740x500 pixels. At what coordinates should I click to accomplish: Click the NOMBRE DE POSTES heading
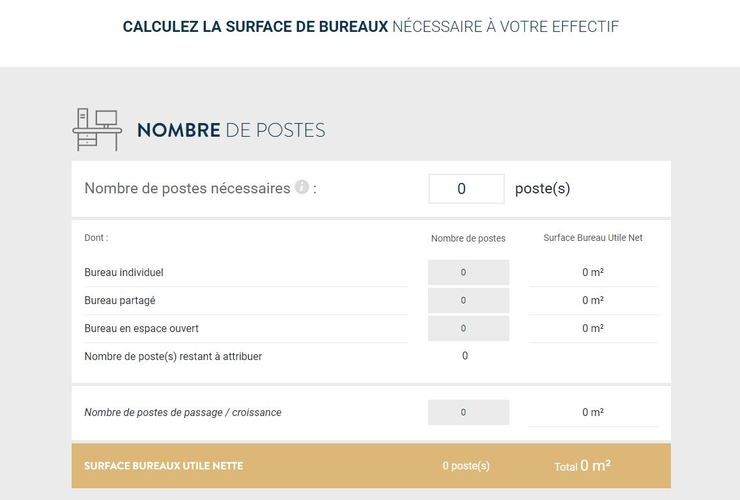tap(231, 130)
